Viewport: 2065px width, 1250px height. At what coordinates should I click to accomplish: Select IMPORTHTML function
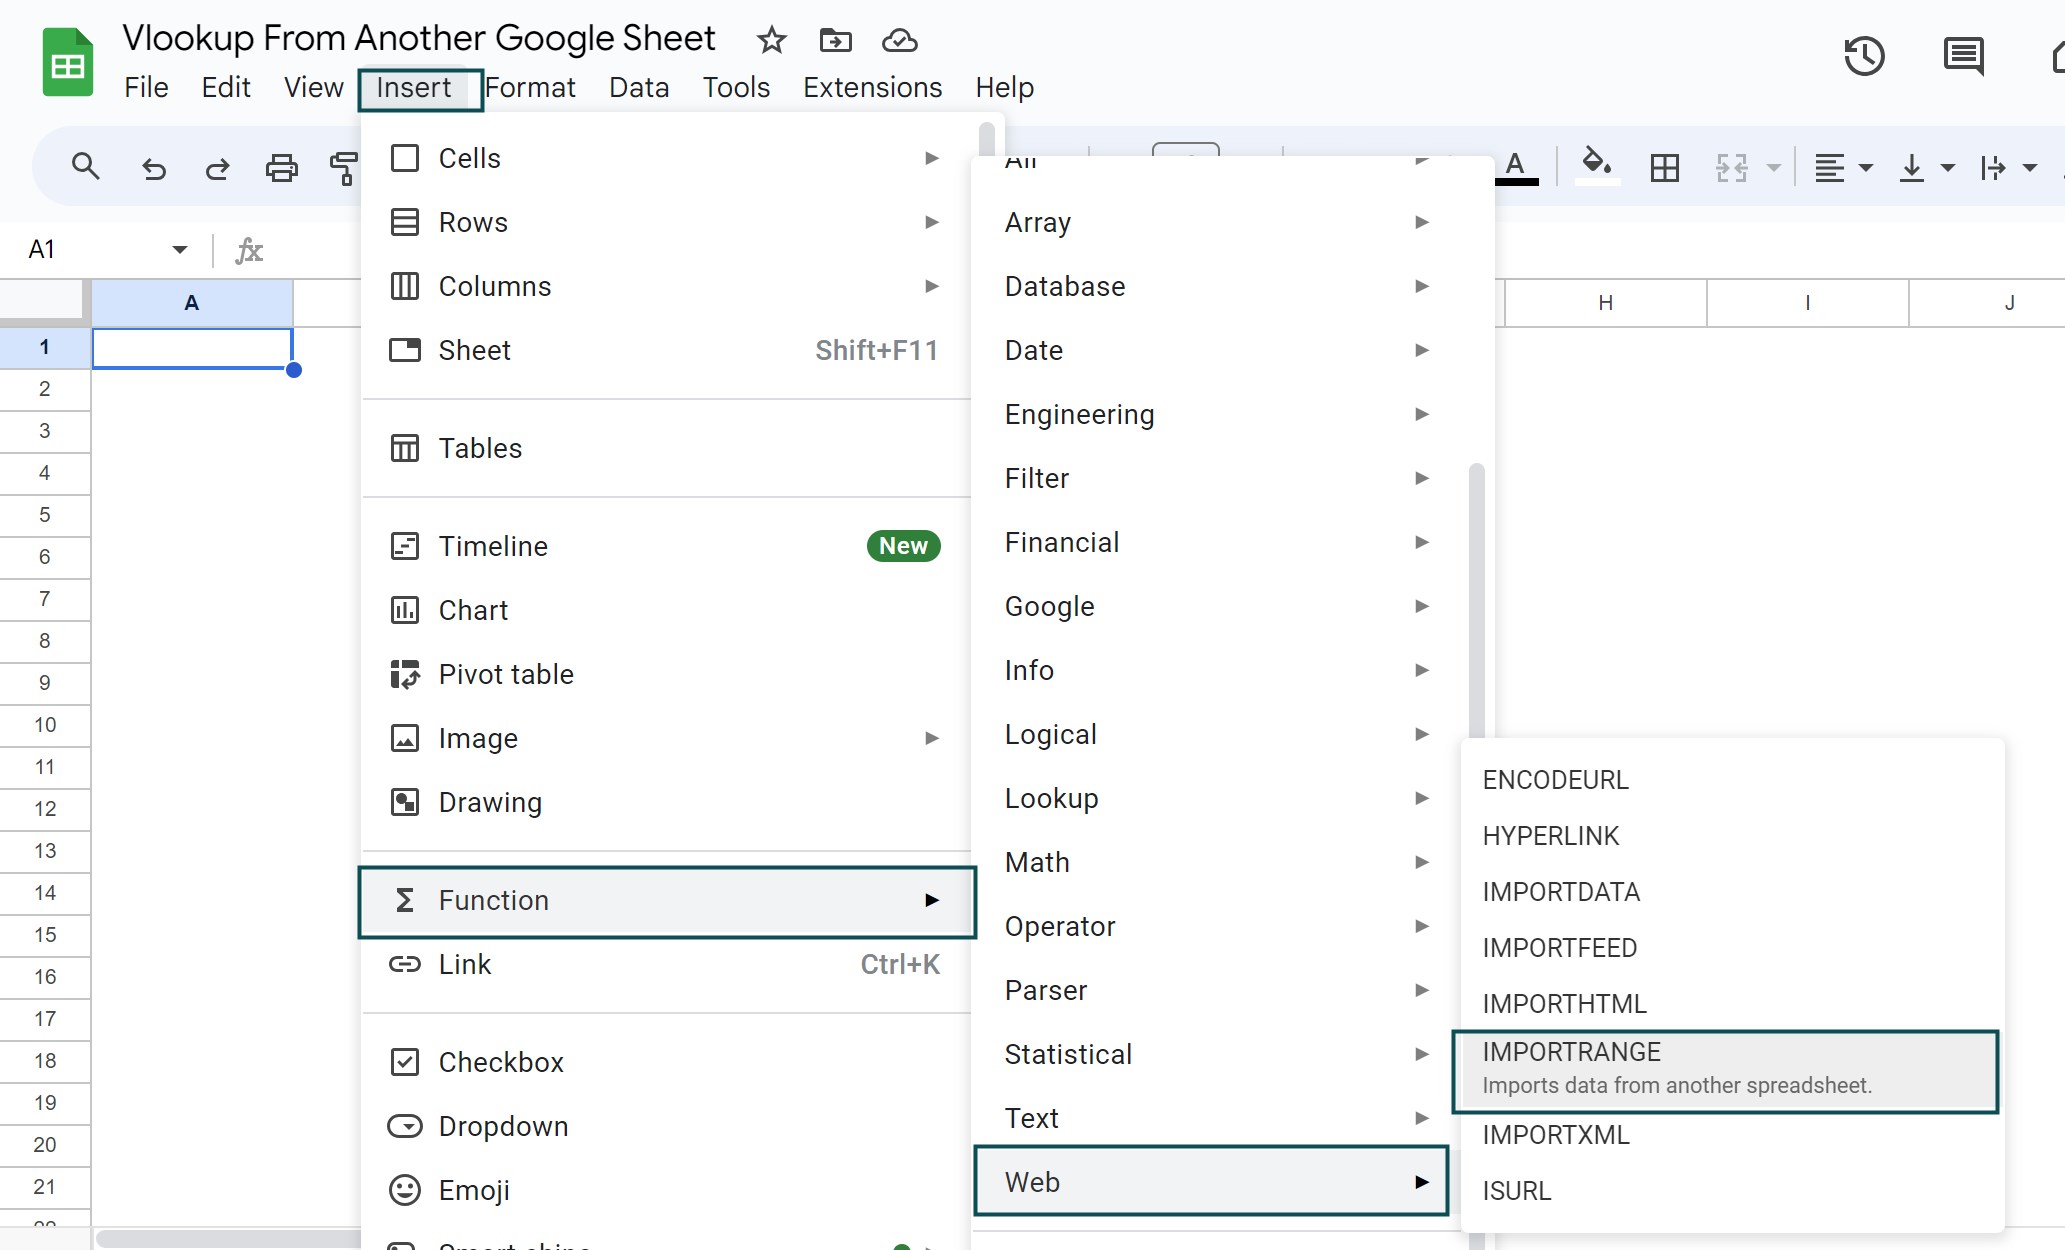coord(1732,1004)
